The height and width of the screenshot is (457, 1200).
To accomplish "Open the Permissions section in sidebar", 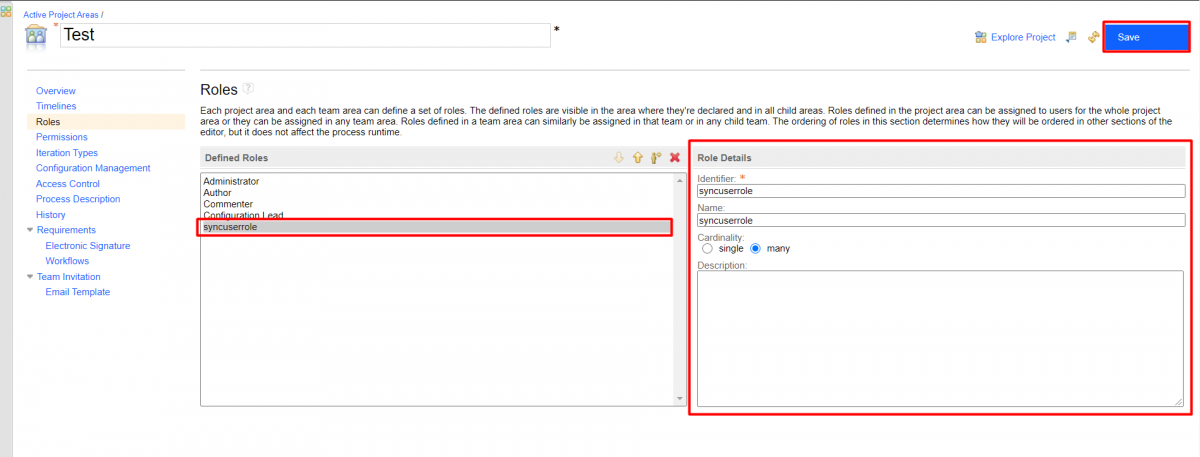I will point(61,137).
